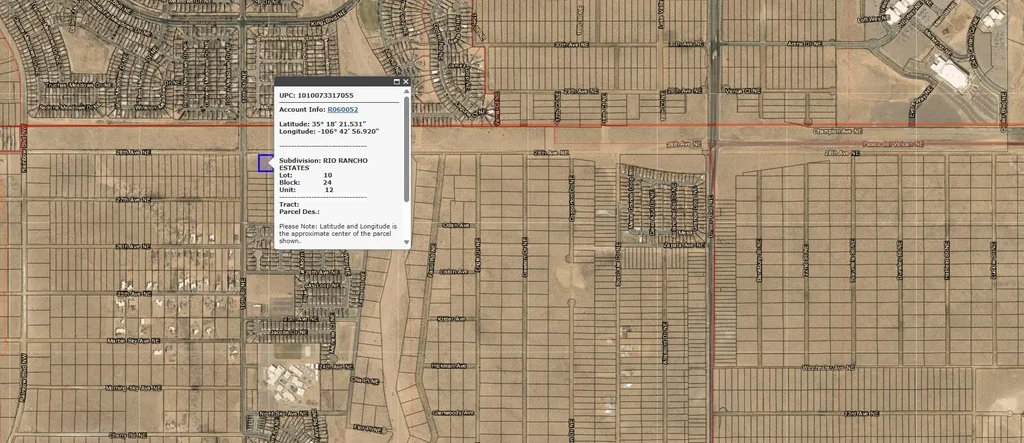The height and width of the screenshot is (443, 1024).
Task: Click the UPC number in popup
Action: pos(315,95)
